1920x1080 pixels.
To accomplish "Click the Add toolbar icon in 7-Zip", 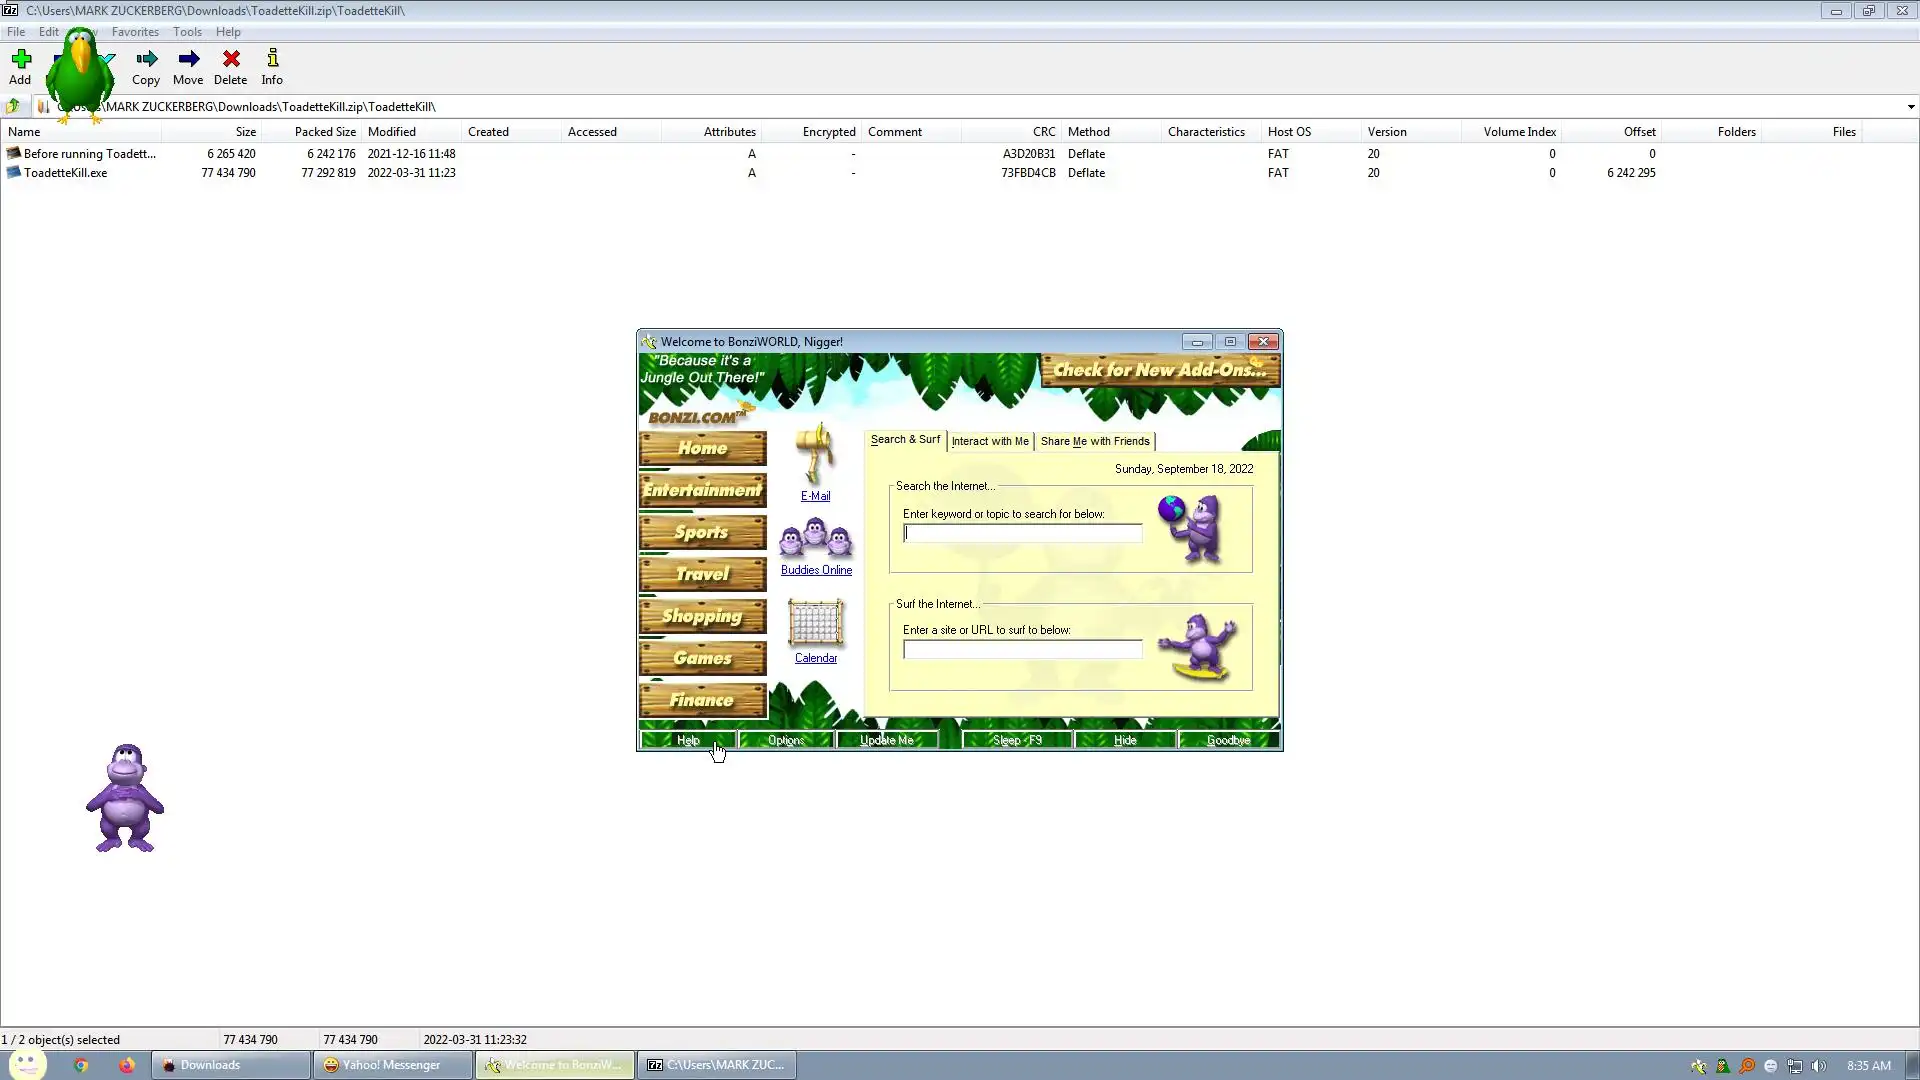I will coord(20,66).
